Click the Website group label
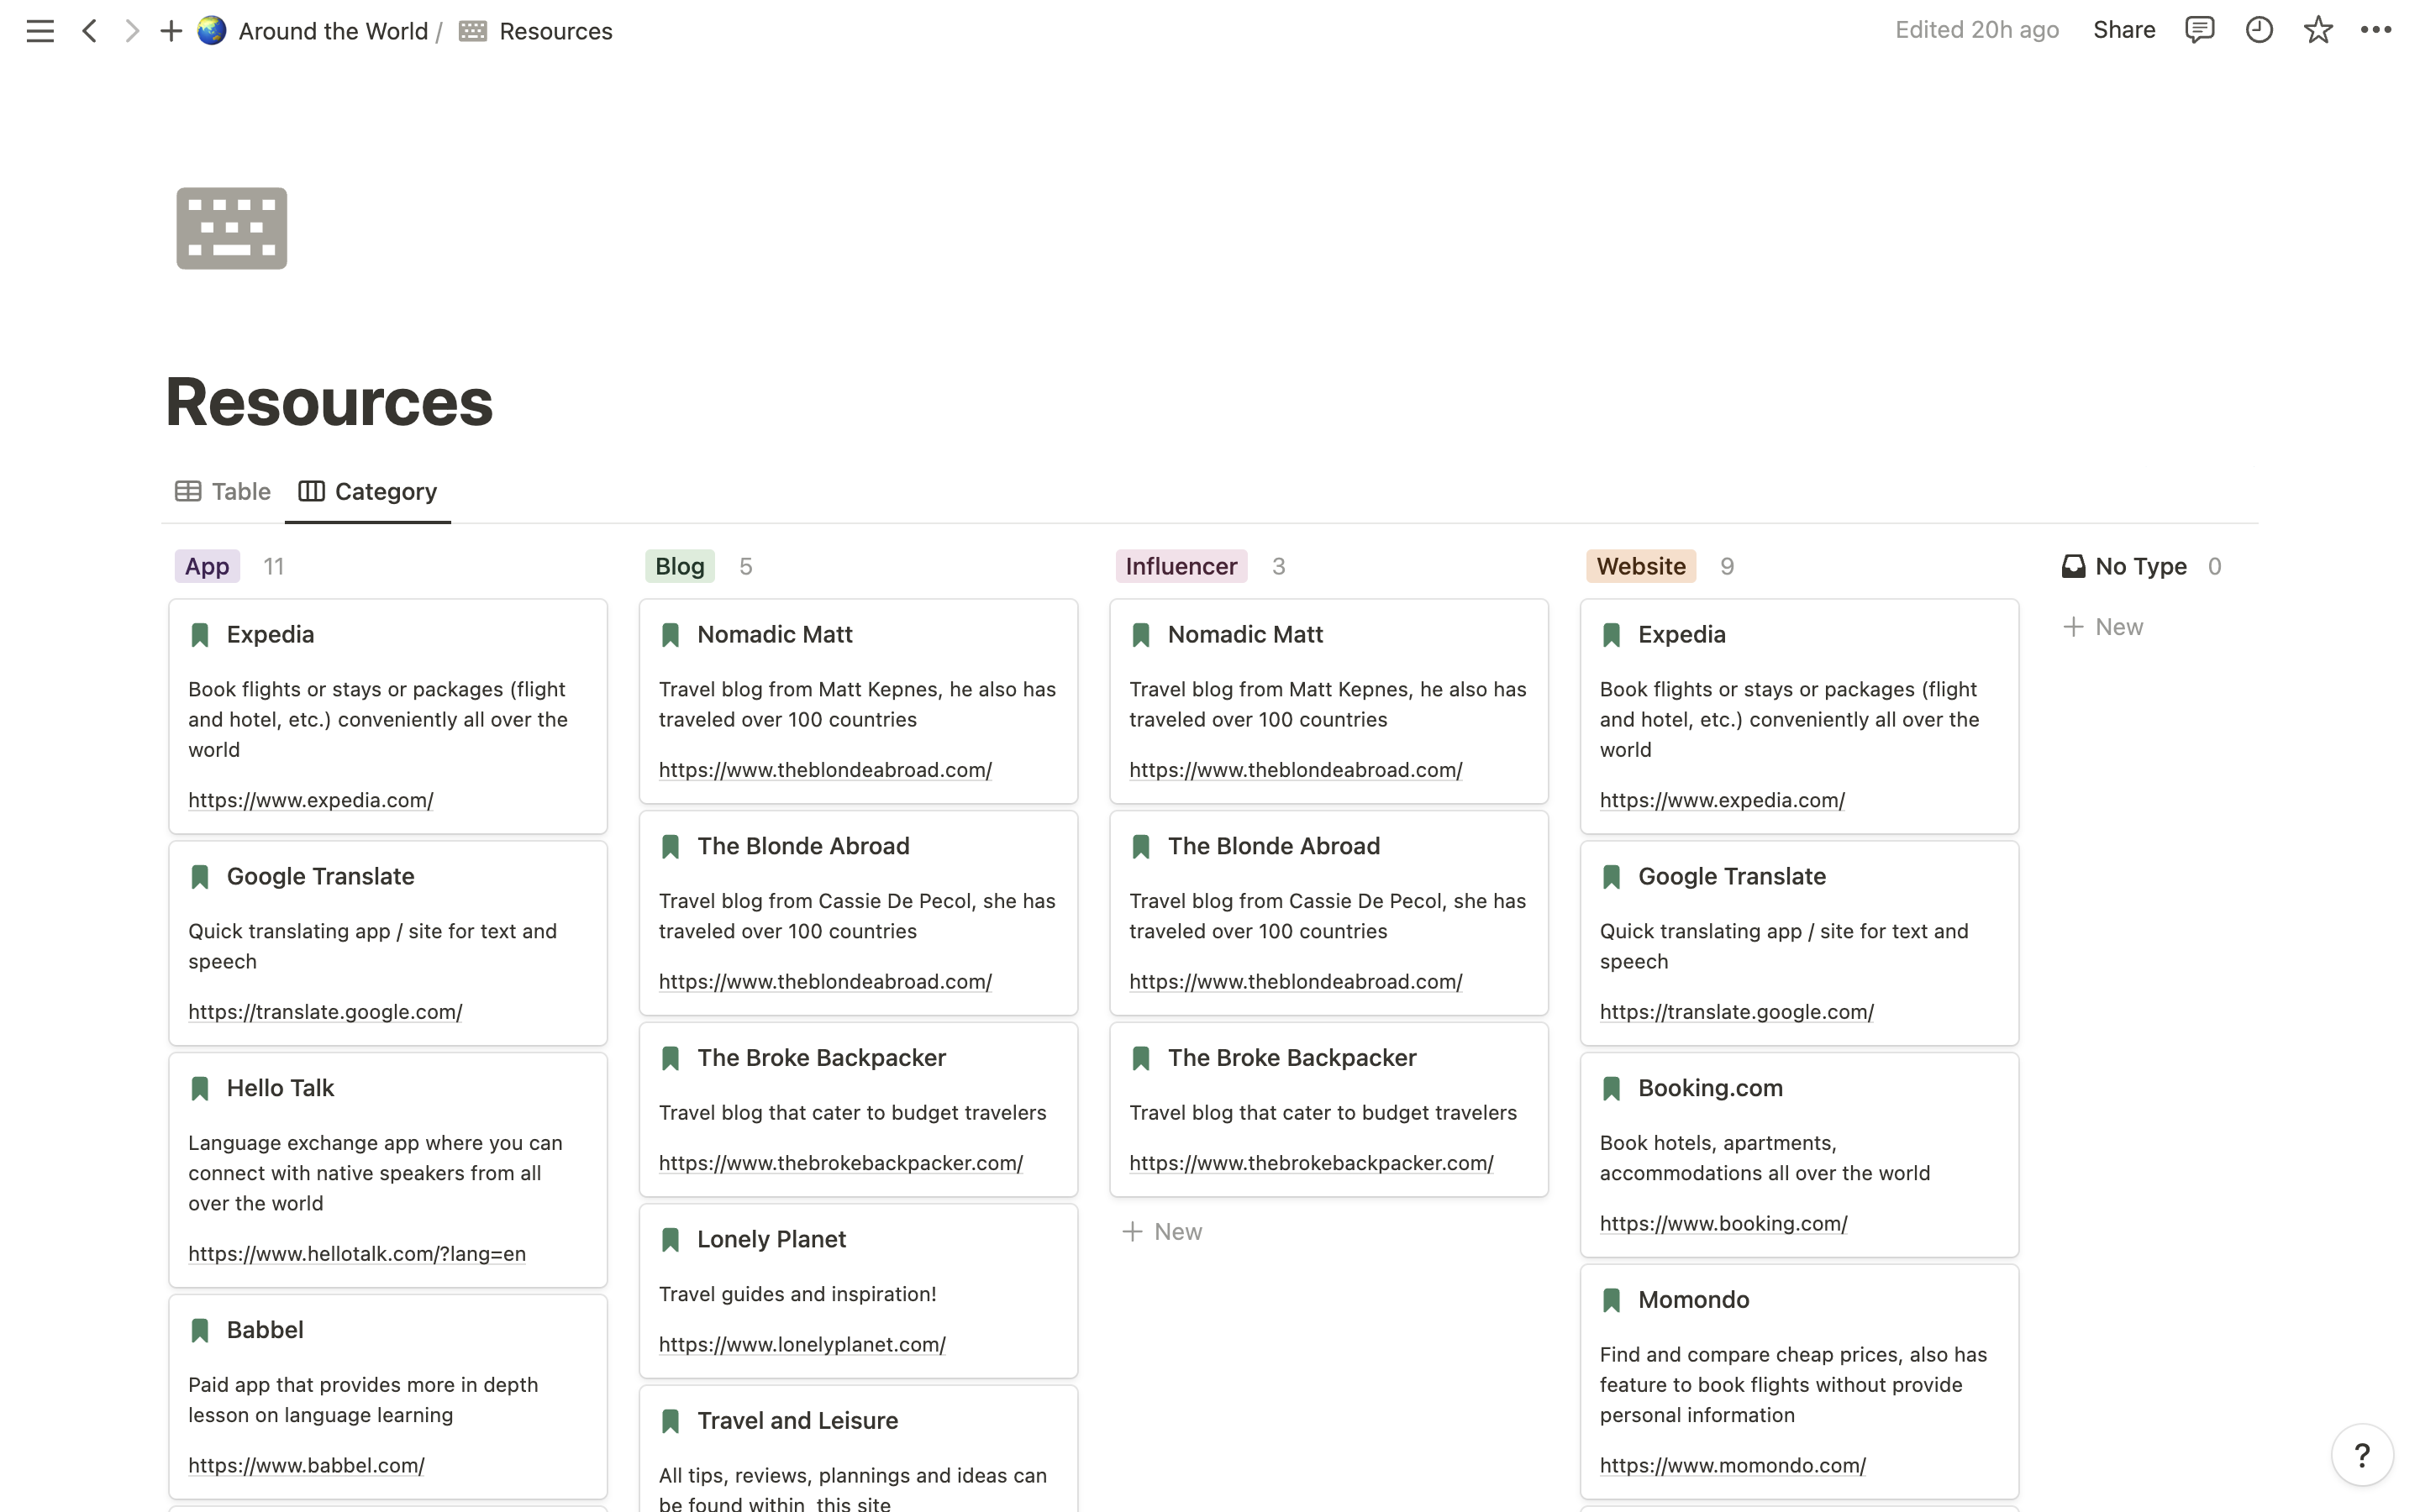Viewport: 2420px width, 1512px height. coord(1641,566)
